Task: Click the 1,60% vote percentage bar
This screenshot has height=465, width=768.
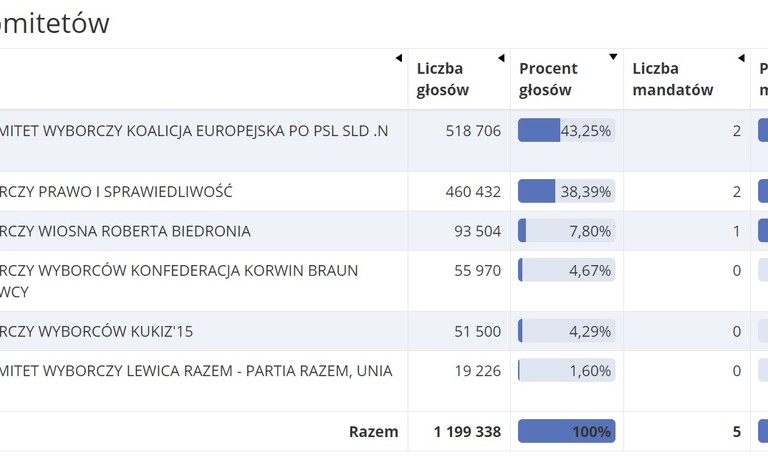Action: (566, 371)
